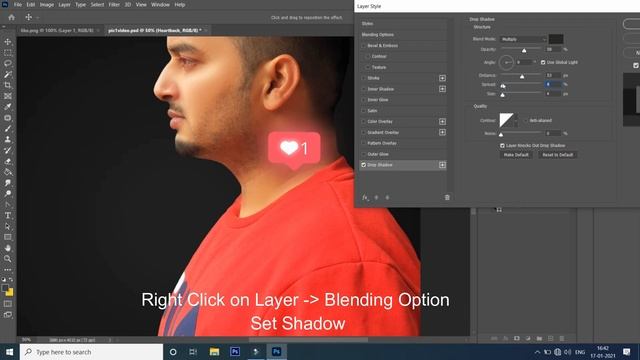Select the Eyedropper tool
The height and width of the screenshot is (360, 640).
[x=8, y=107]
